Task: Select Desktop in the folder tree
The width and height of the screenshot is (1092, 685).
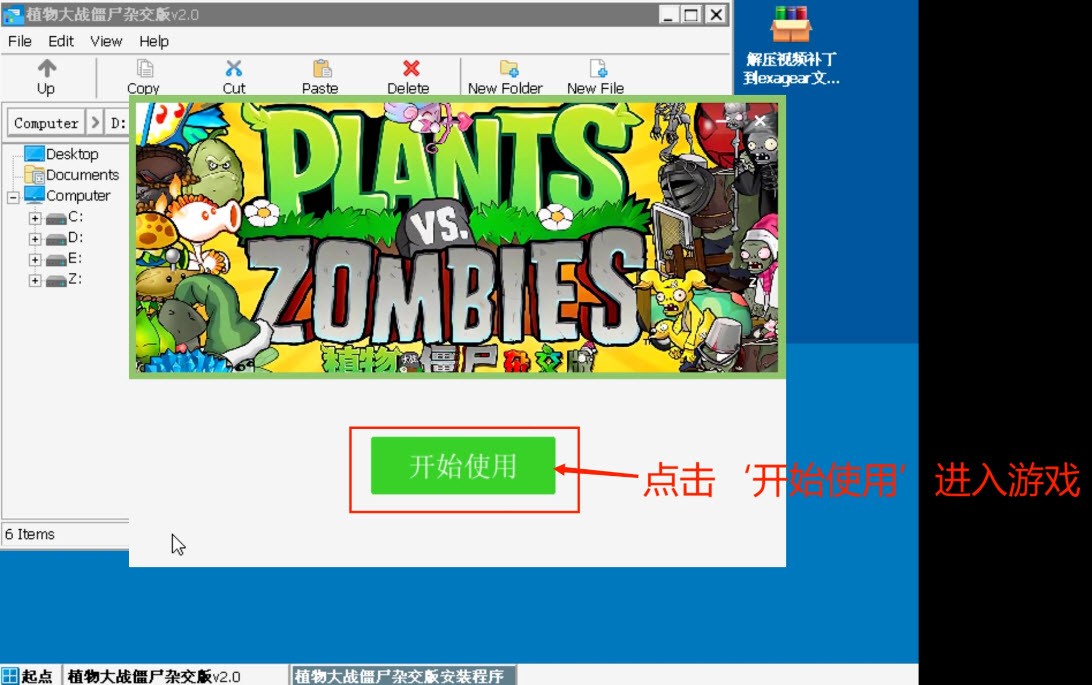Action: tap(72, 154)
